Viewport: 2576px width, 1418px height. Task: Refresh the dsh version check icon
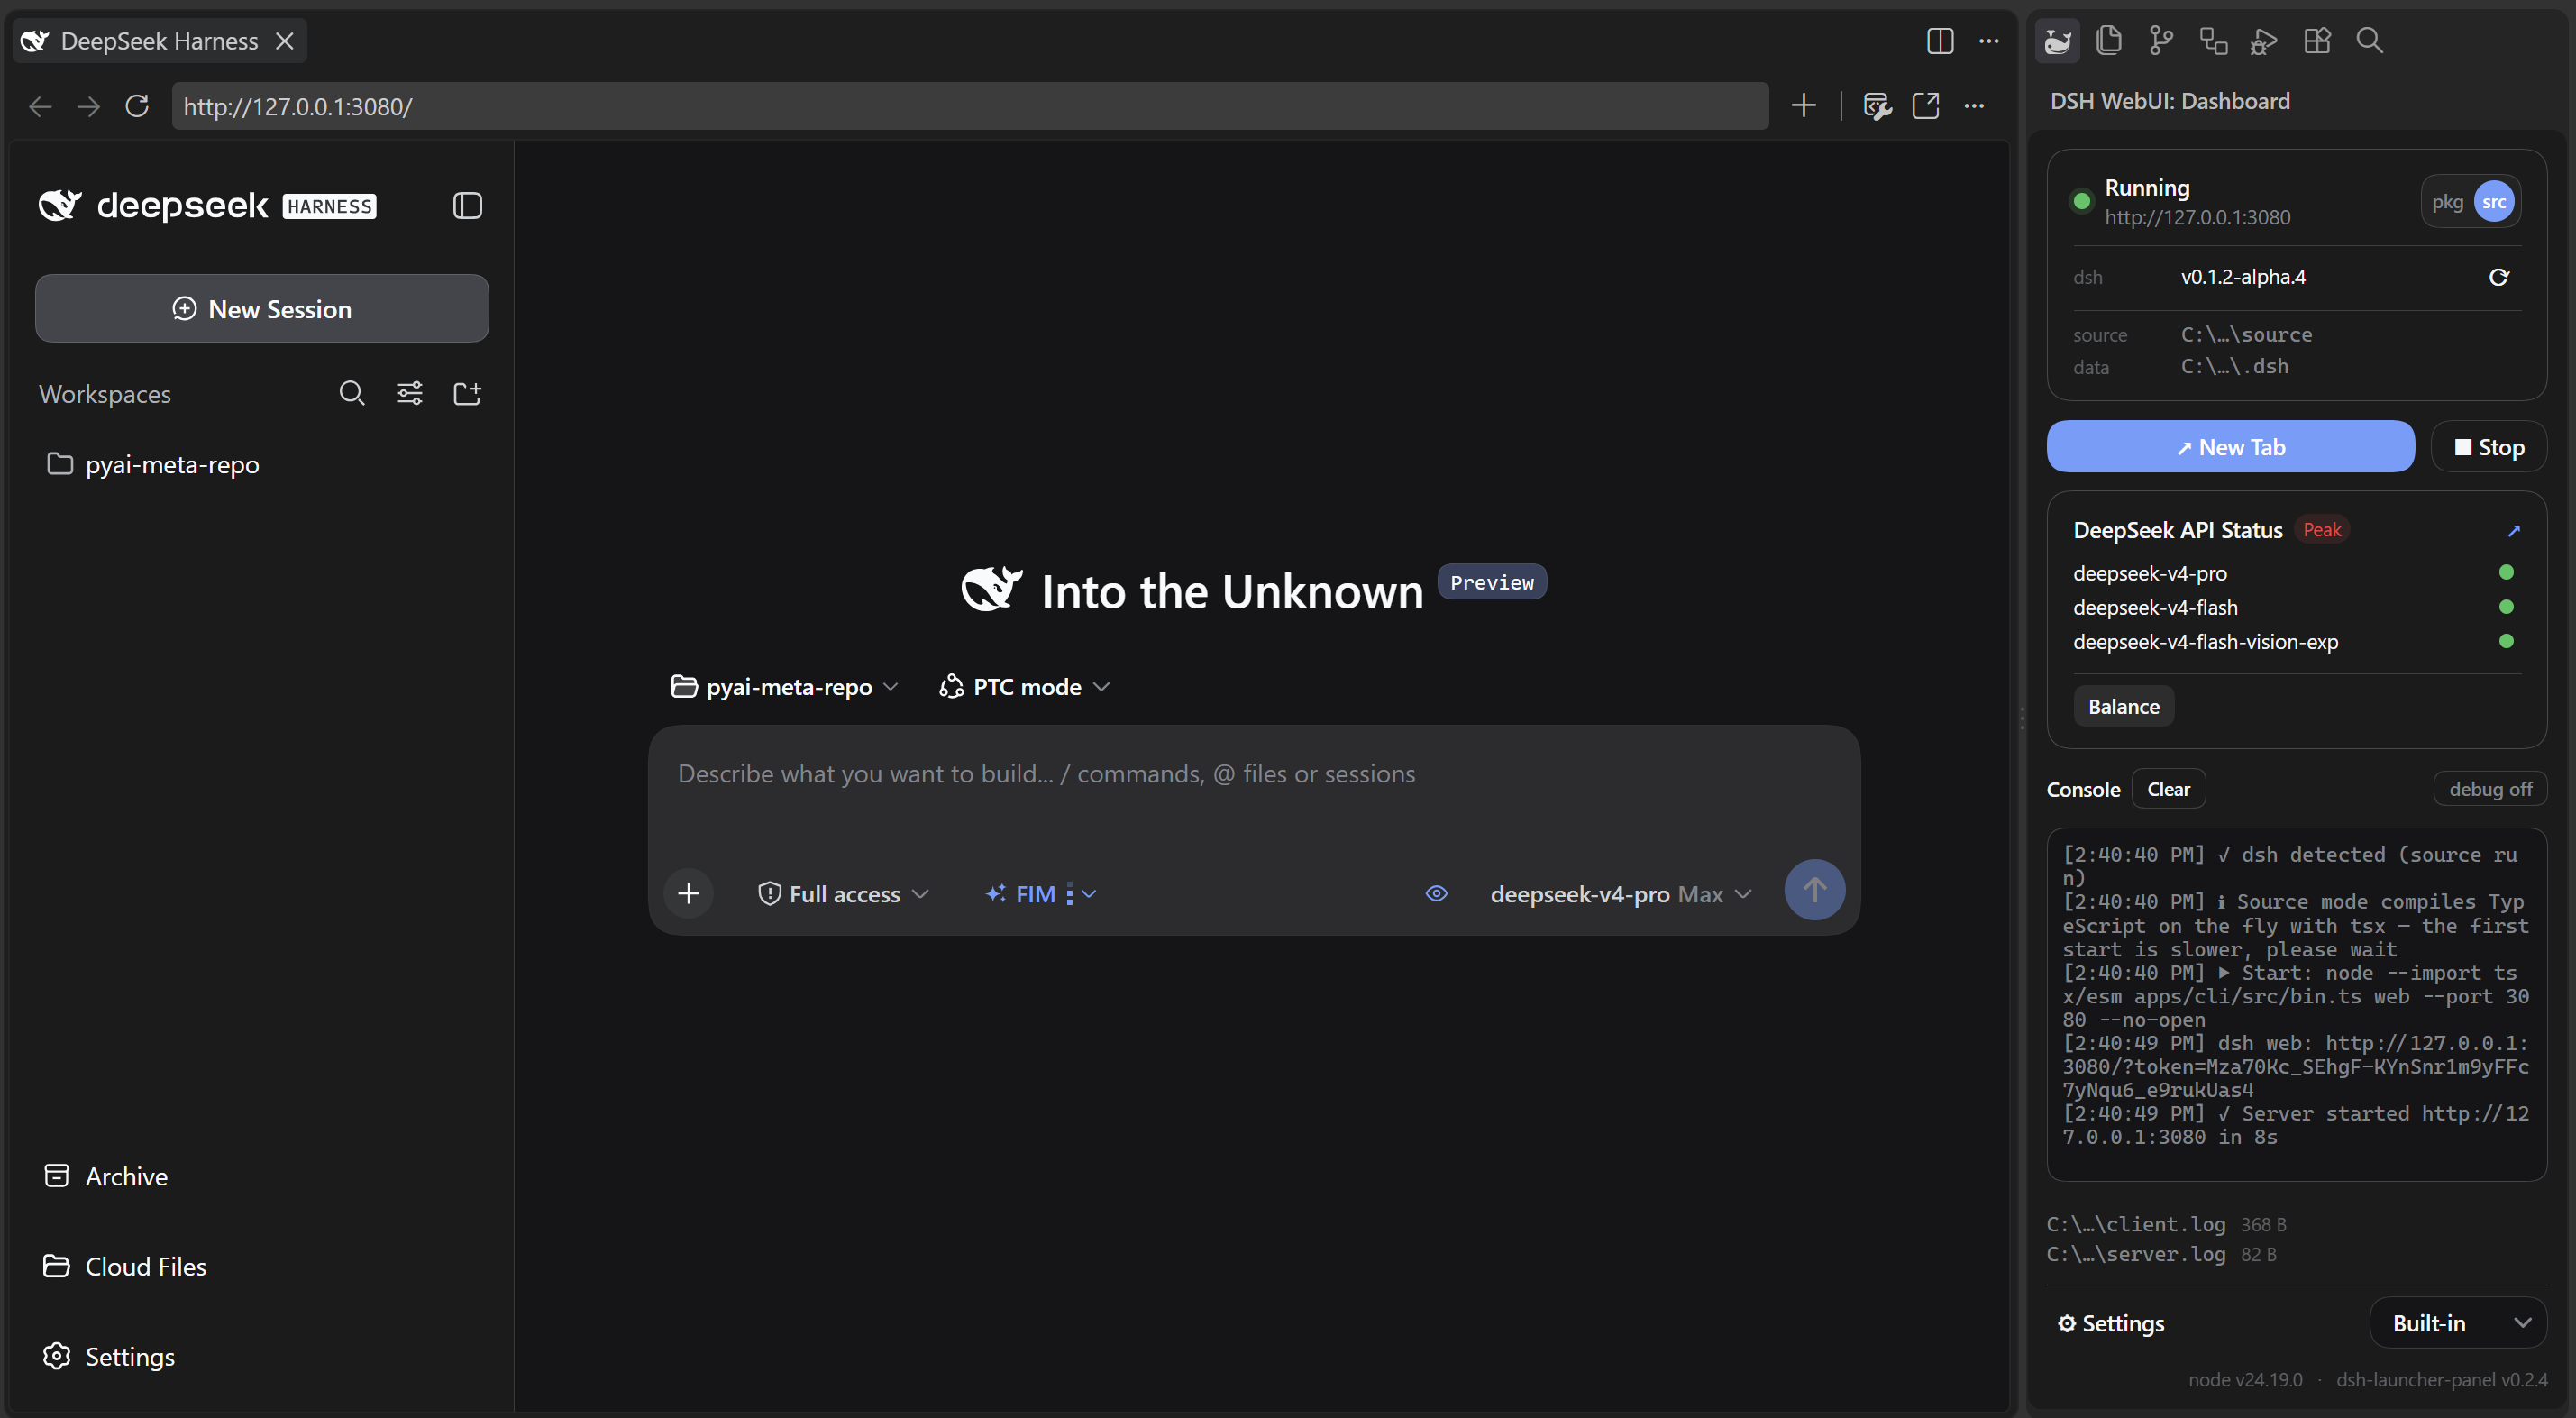2498,277
